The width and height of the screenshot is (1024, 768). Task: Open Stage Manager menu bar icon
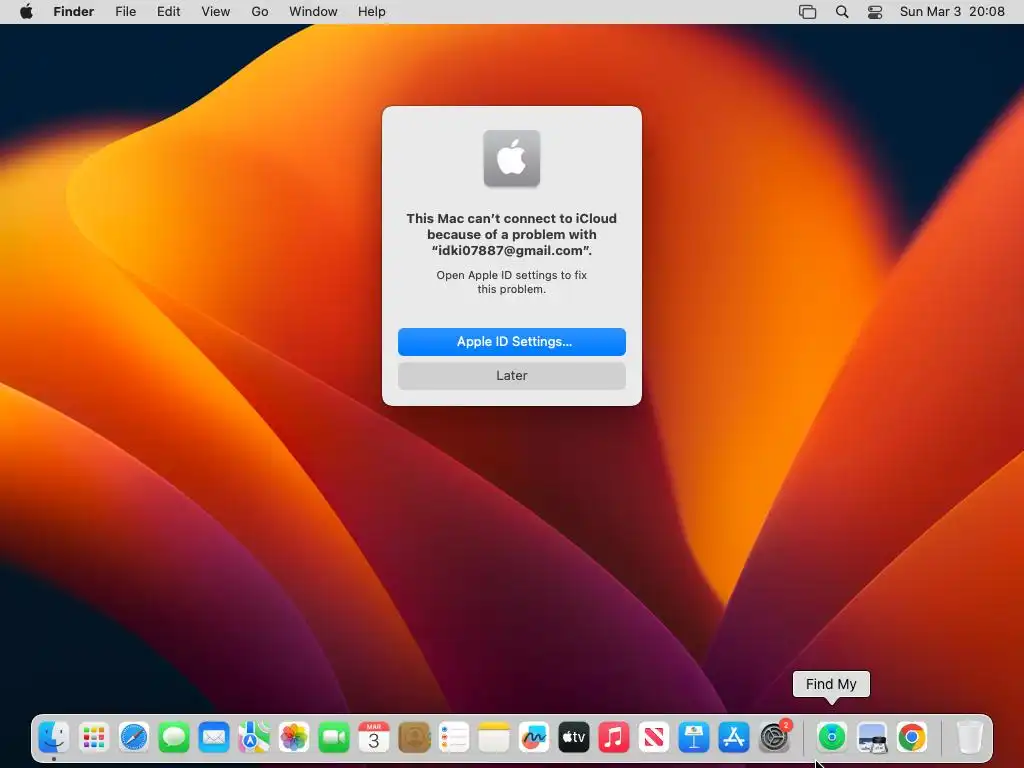(x=808, y=12)
